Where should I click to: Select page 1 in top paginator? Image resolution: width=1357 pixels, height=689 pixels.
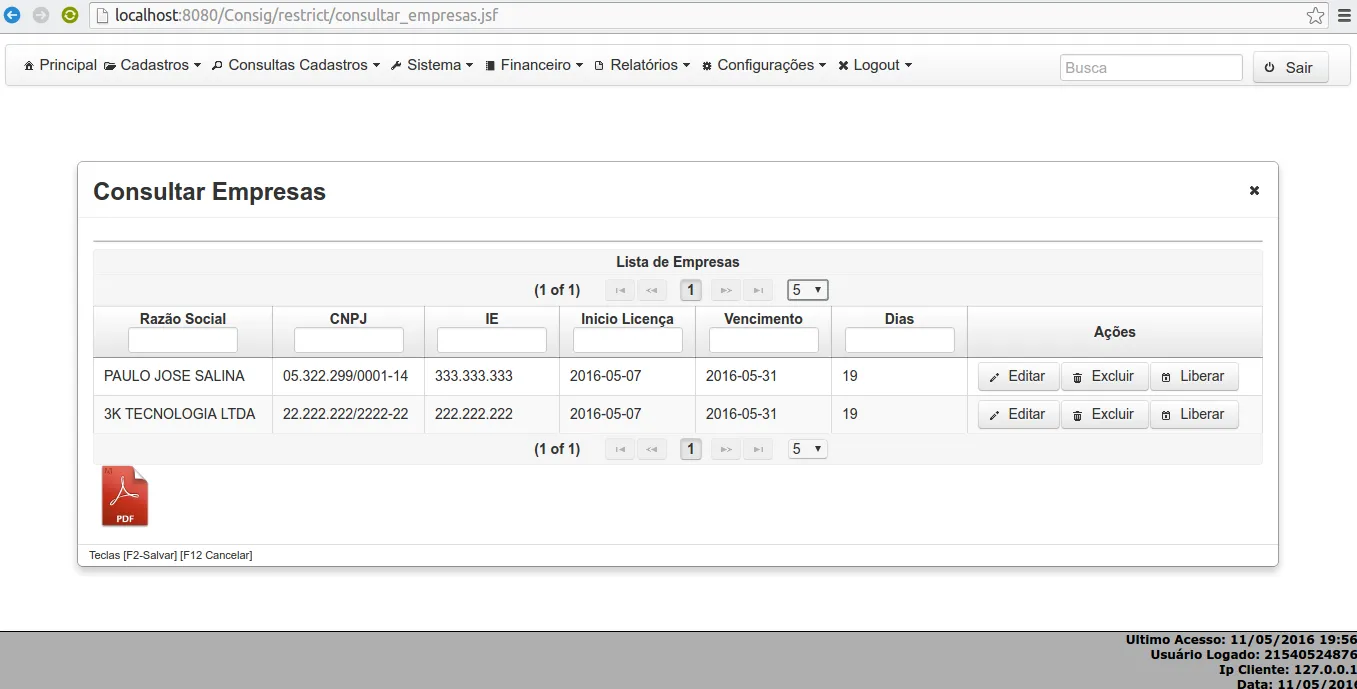click(690, 290)
